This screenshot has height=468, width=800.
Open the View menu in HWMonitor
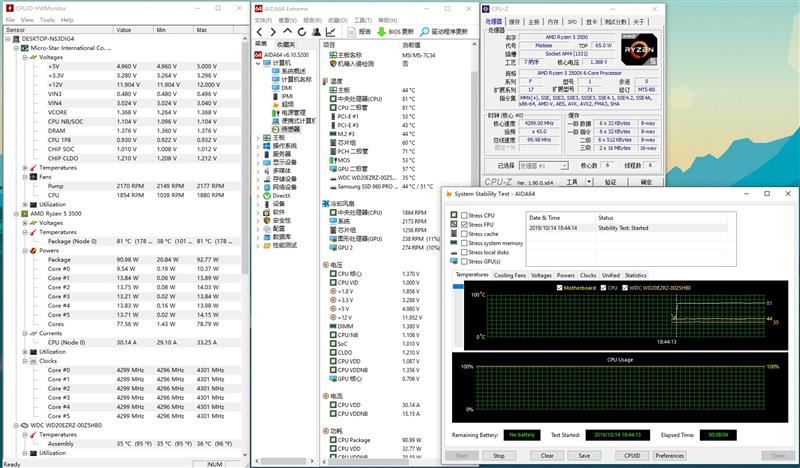click(27, 20)
